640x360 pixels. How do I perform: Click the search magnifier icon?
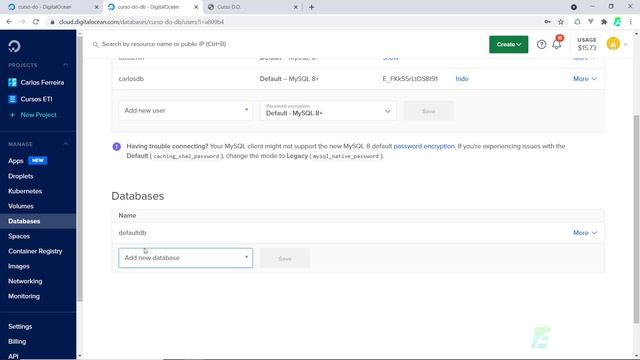point(96,44)
